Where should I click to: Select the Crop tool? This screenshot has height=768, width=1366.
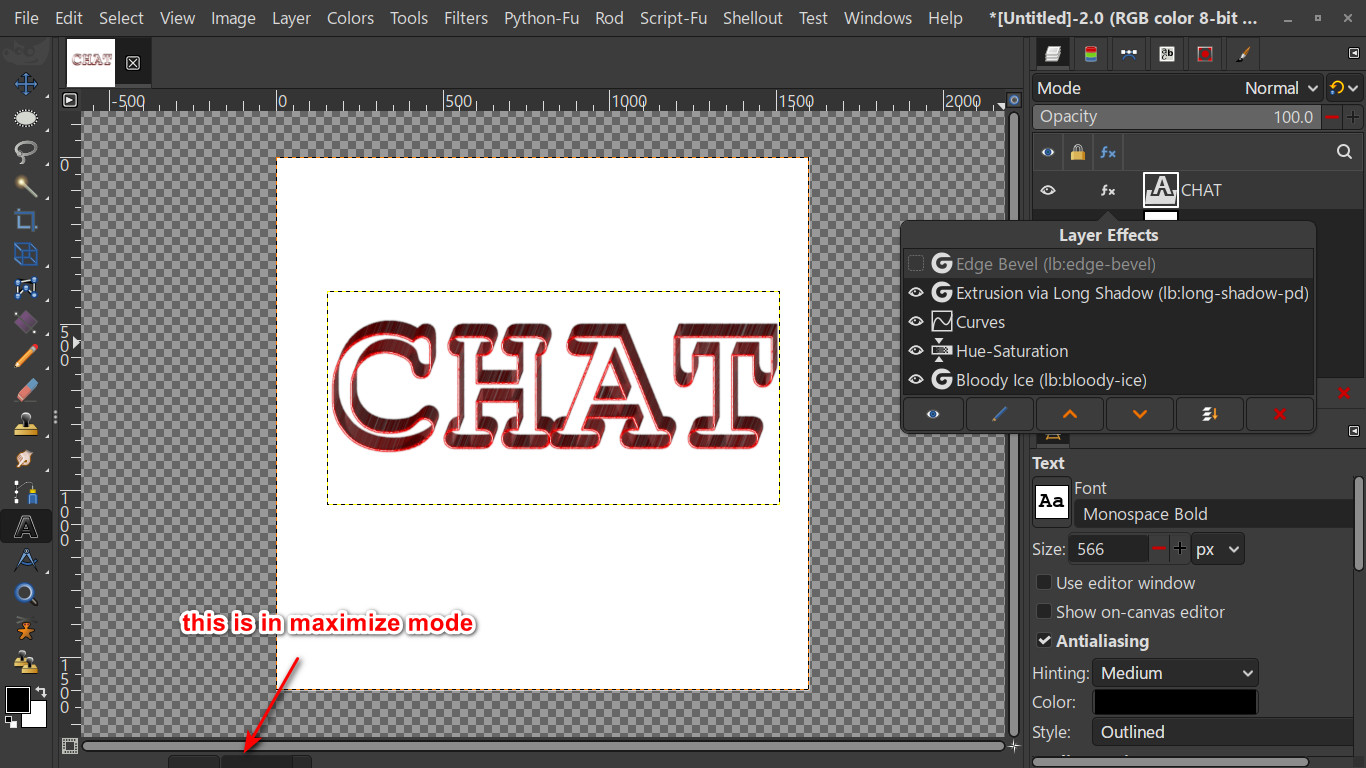point(26,220)
